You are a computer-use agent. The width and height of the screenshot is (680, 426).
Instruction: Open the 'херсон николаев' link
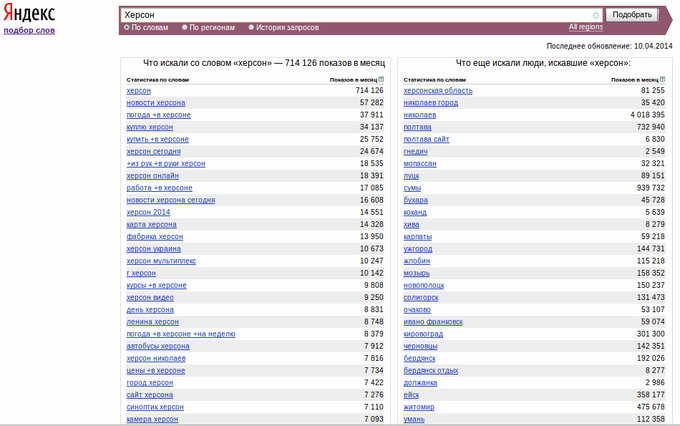click(x=156, y=358)
